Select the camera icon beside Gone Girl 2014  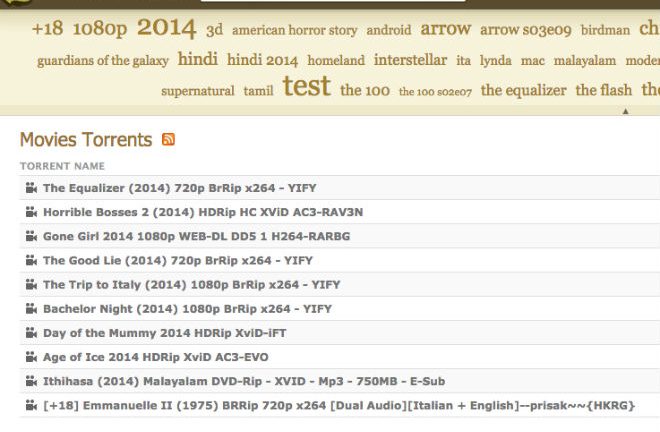pyautogui.click(x=31, y=236)
